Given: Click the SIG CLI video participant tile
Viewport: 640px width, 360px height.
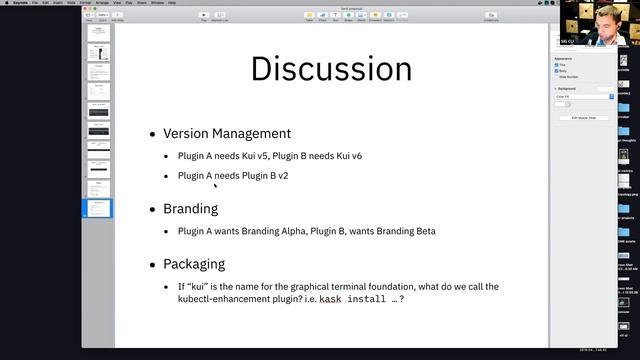Looking at the screenshot, I should [599, 22].
